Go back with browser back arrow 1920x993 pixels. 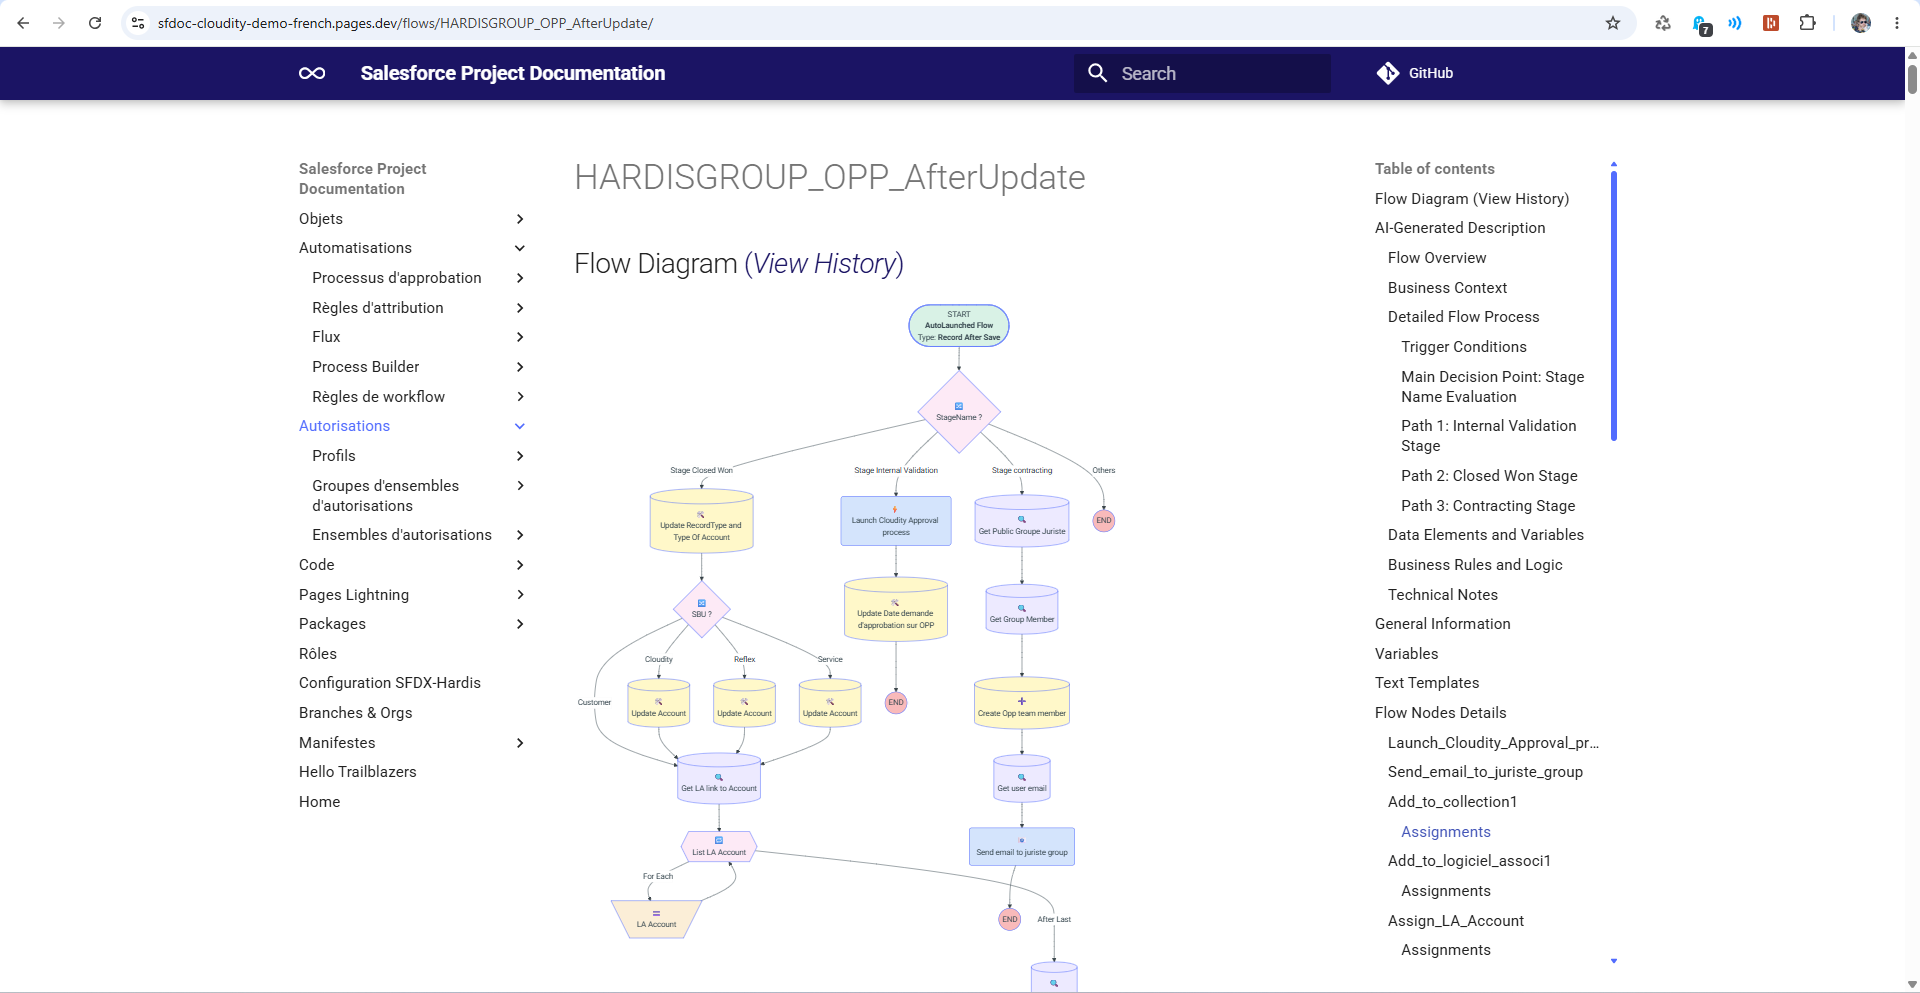[x=23, y=23]
